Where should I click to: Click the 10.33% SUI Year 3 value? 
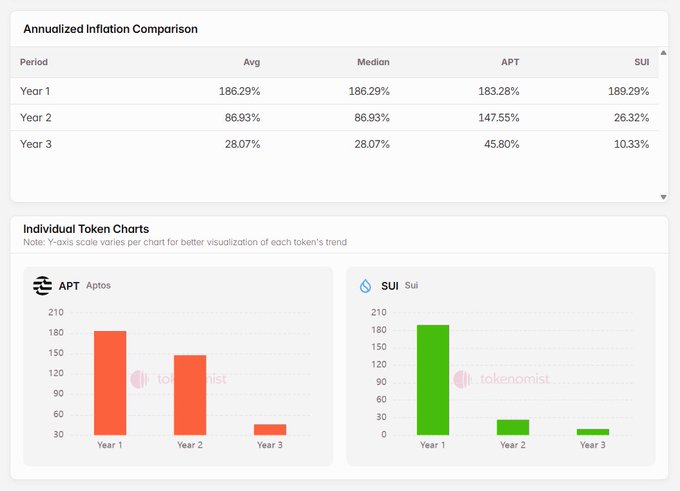tap(631, 144)
